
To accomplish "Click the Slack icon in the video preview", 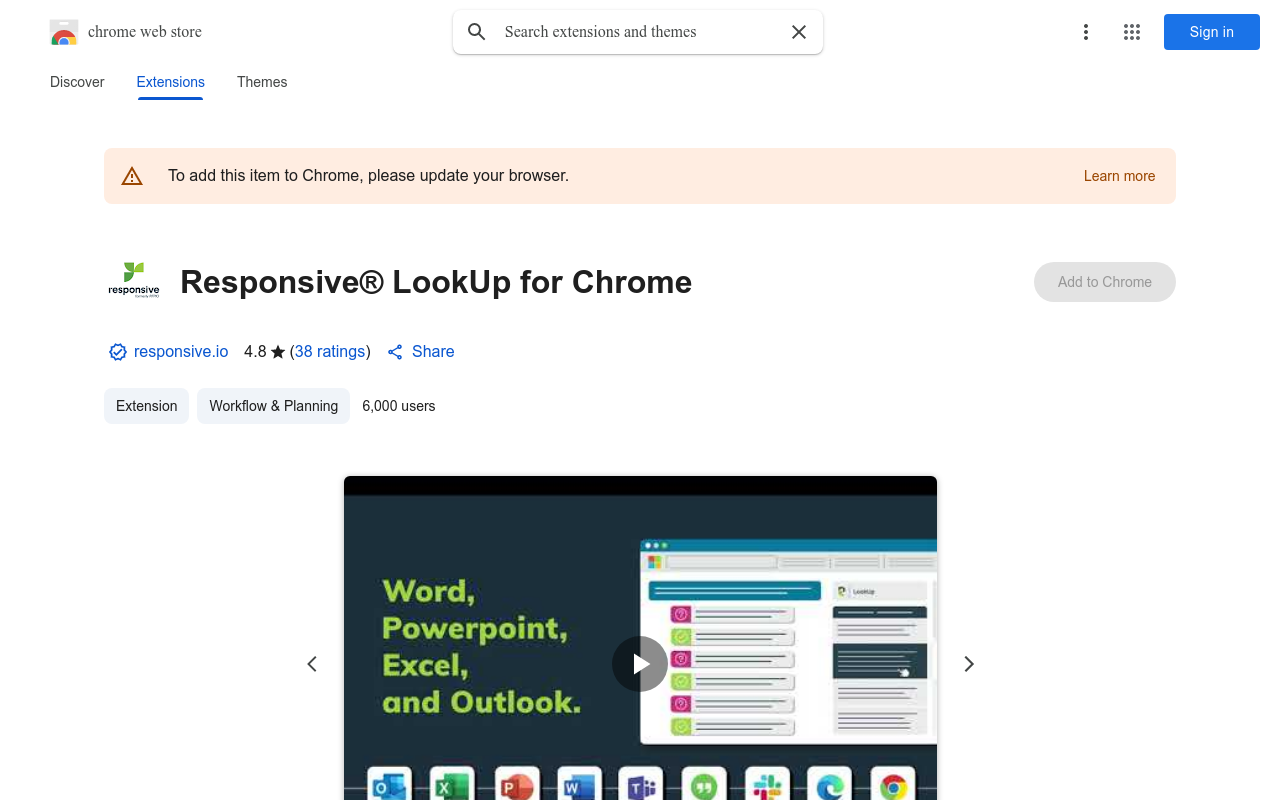I will pos(767,785).
